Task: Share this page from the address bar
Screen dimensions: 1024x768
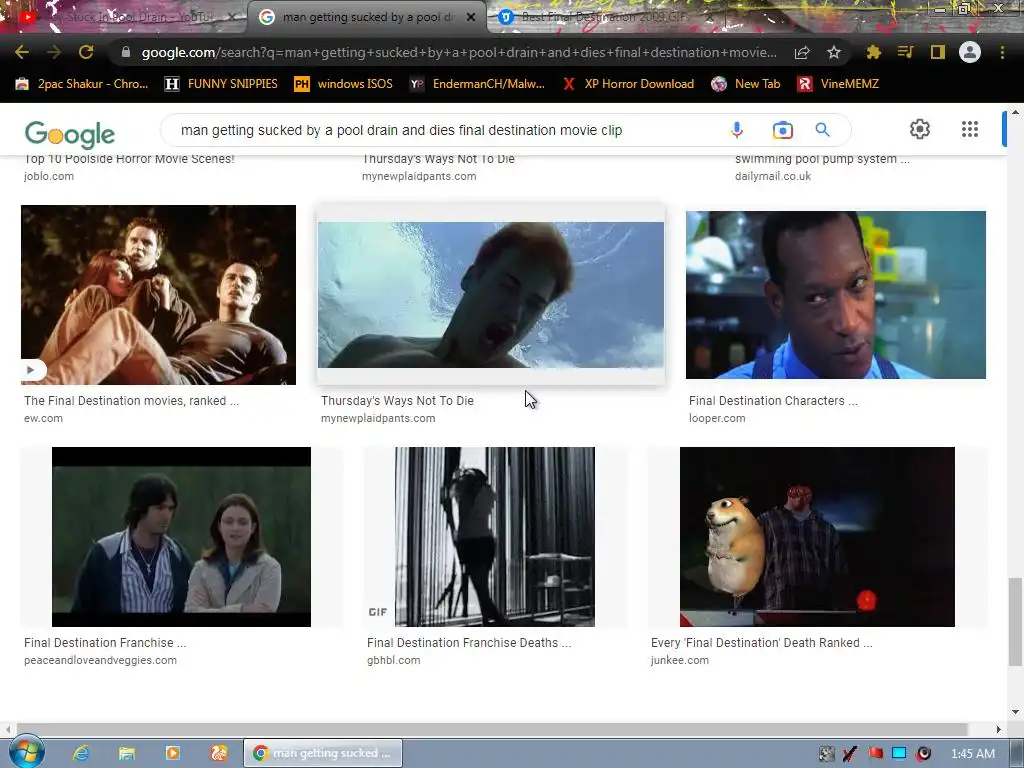Action: point(802,52)
